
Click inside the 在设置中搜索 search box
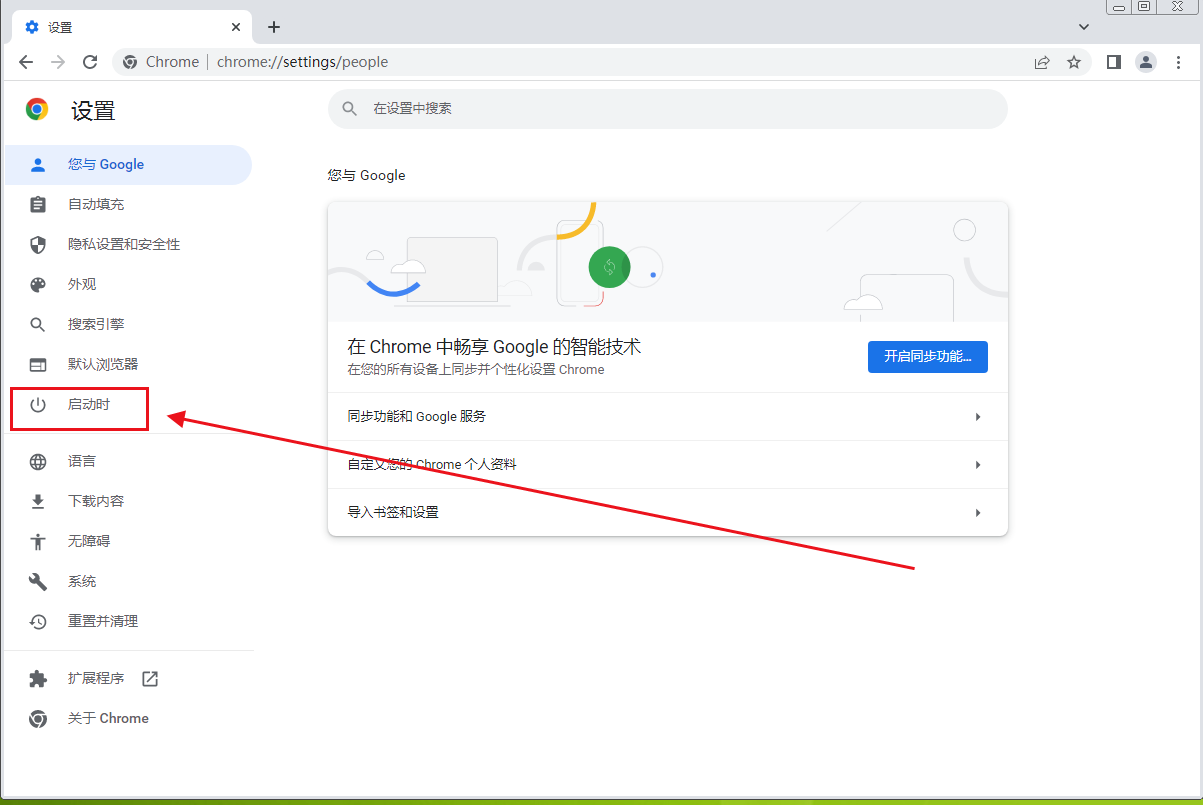pyautogui.click(x=667, y=109)
